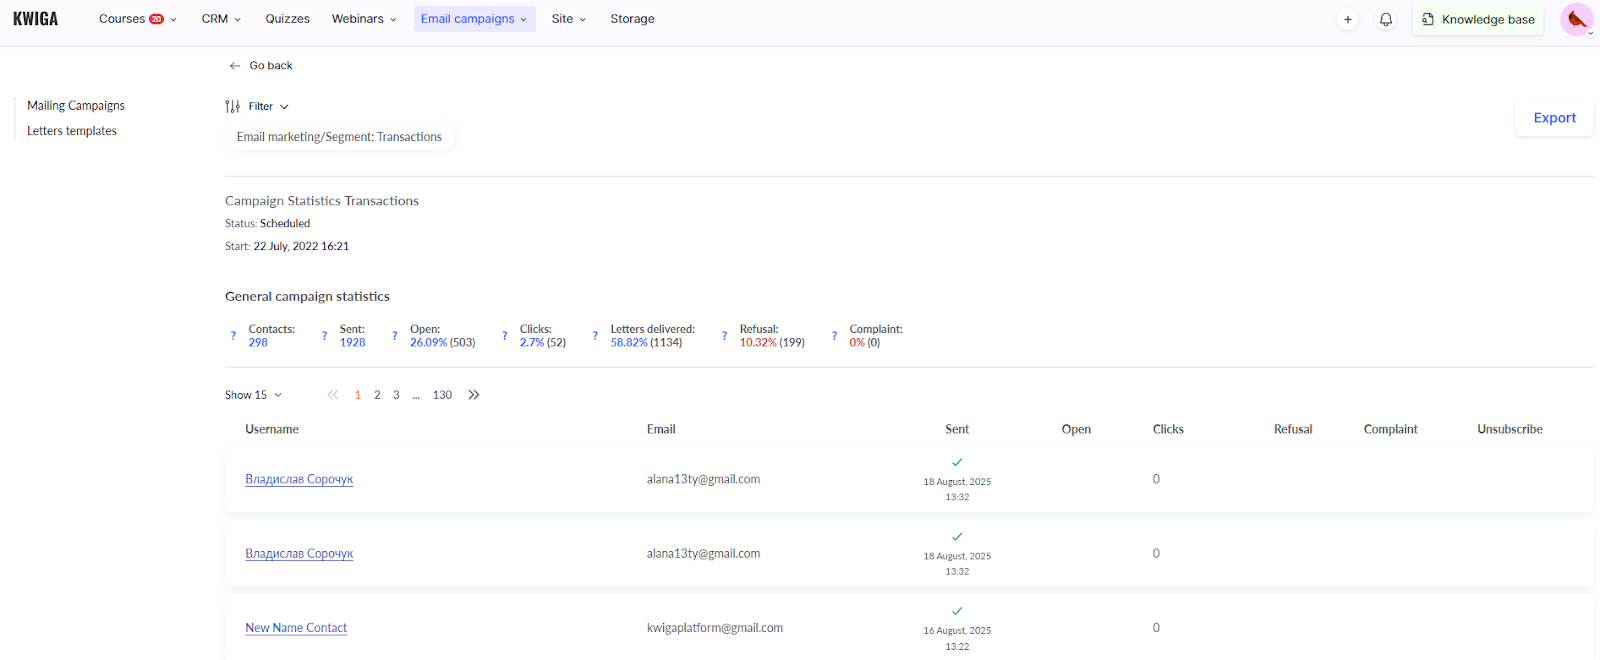
Task: Click the help icon beside Letters delivered
Action: pyautogui.click(x=596, y=336)
